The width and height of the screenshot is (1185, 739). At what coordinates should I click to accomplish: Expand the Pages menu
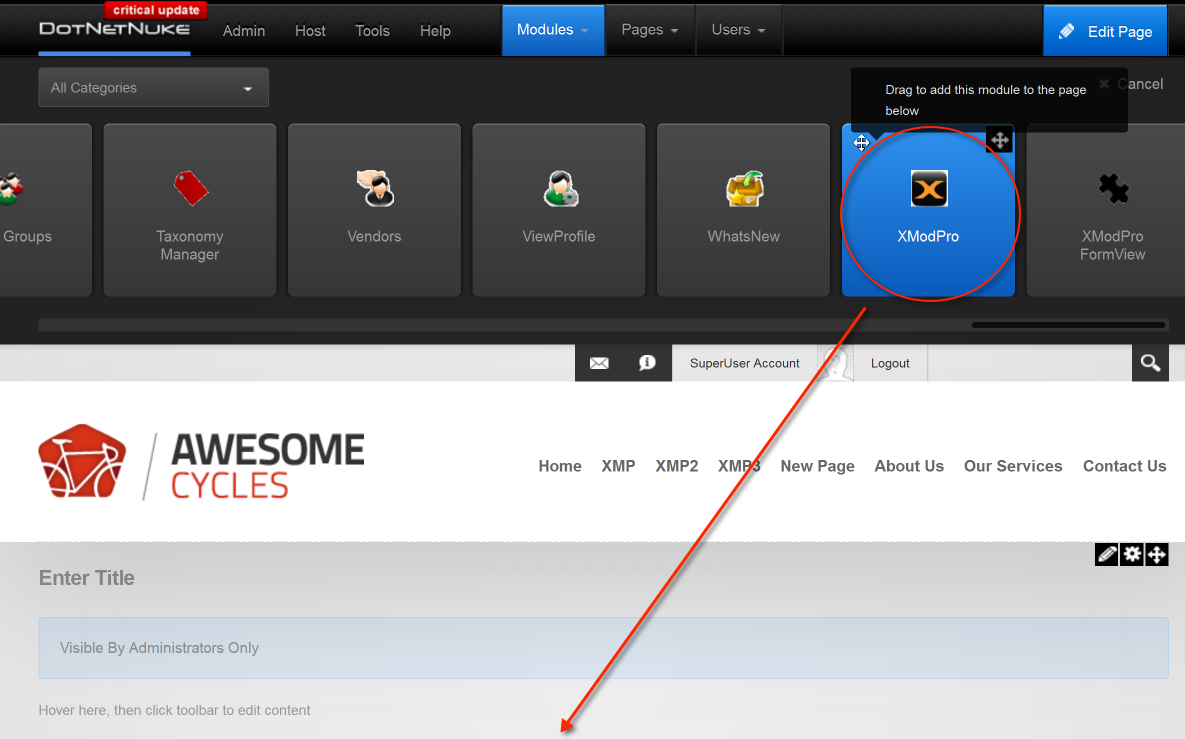[650, 30]
